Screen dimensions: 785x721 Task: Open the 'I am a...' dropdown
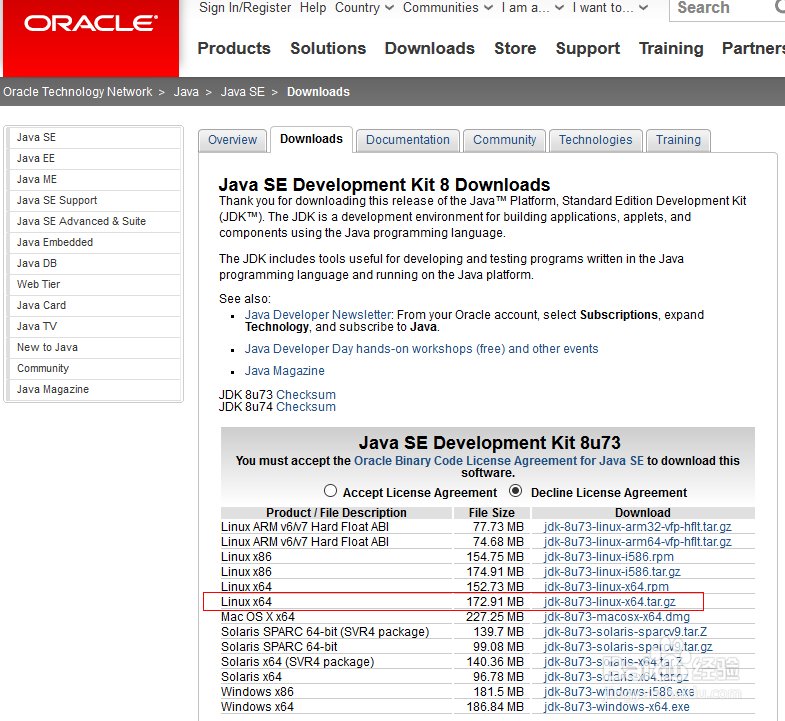[533, 8]
